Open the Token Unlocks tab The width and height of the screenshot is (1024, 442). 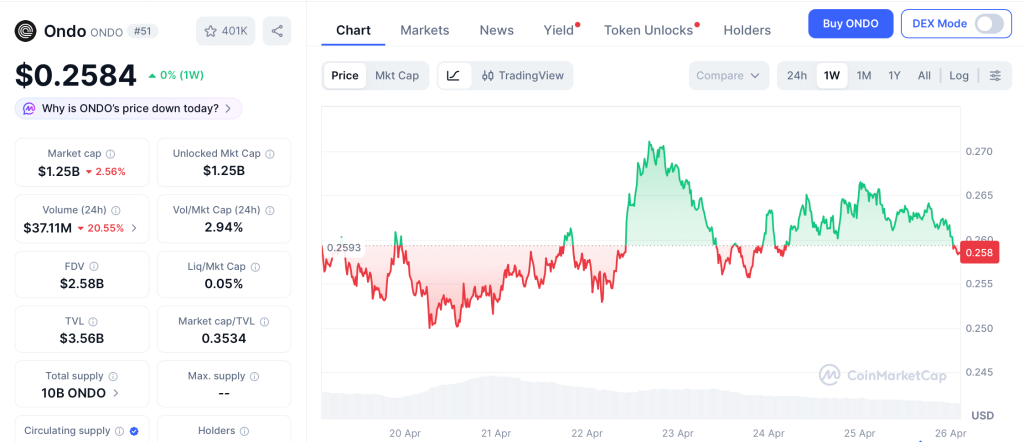(x=648, y=30)
